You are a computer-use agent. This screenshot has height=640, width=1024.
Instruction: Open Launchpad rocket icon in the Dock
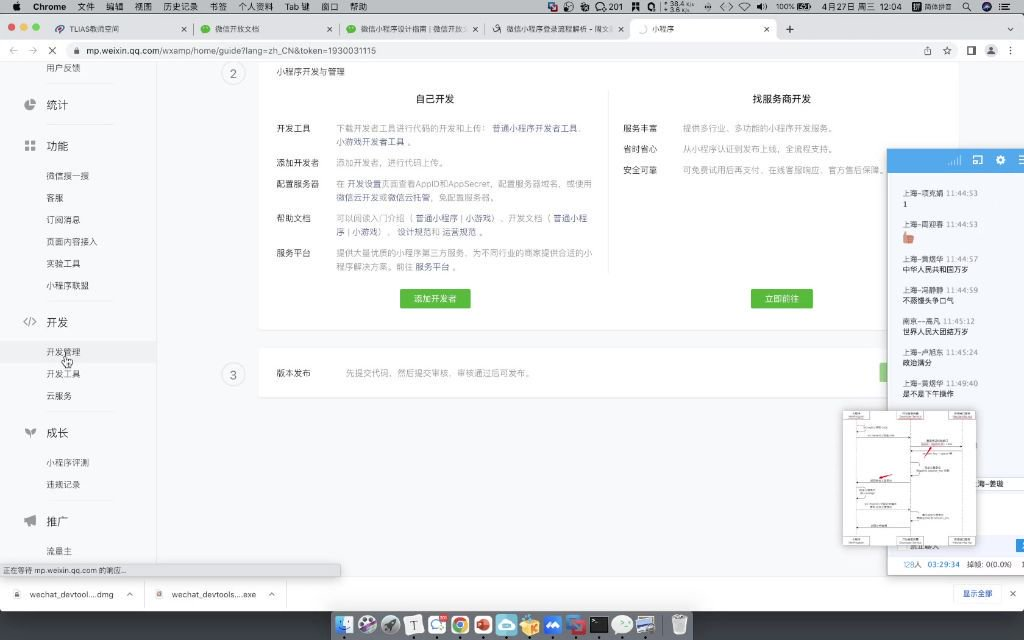click(x=391, y=624)
